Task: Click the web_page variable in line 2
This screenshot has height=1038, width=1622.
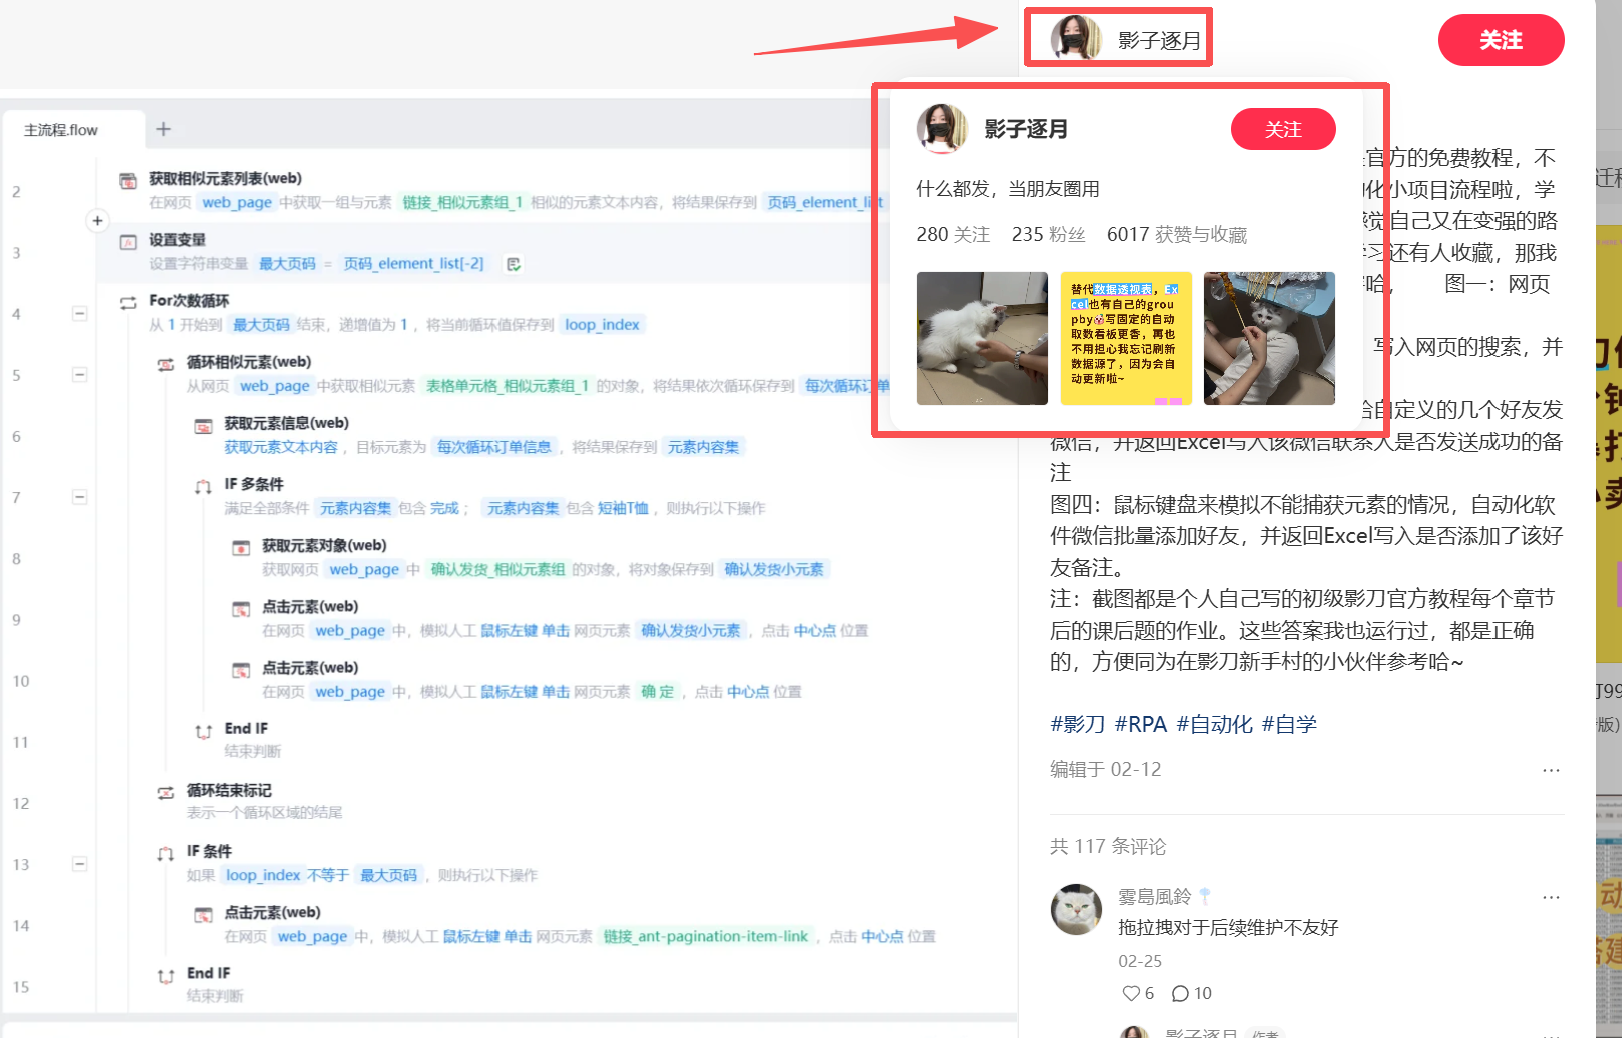Action: (x=237, y=202)
